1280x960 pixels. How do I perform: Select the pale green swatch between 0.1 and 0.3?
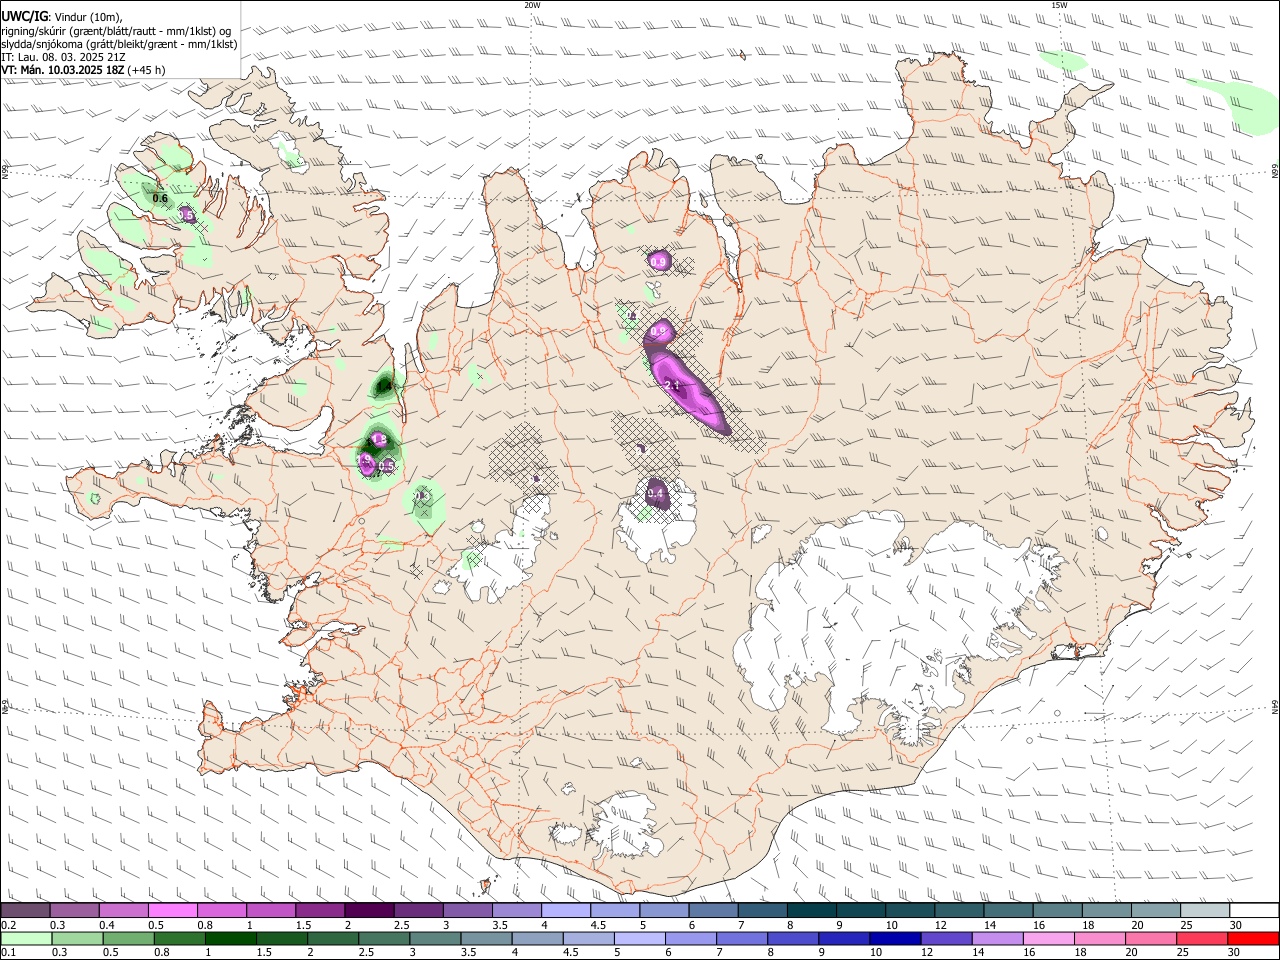coord(25,938)
